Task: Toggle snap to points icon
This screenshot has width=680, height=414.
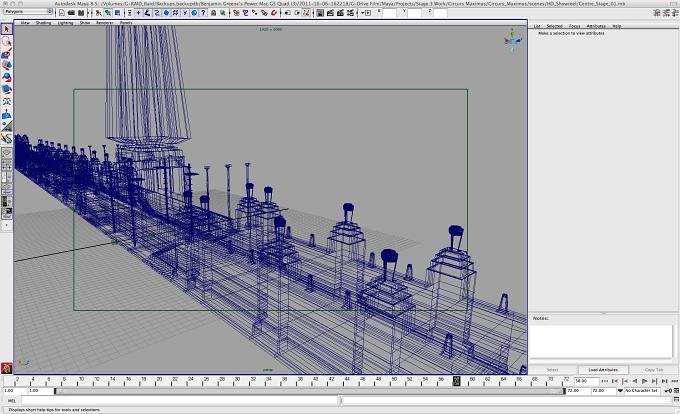Action: coord(255,13)
